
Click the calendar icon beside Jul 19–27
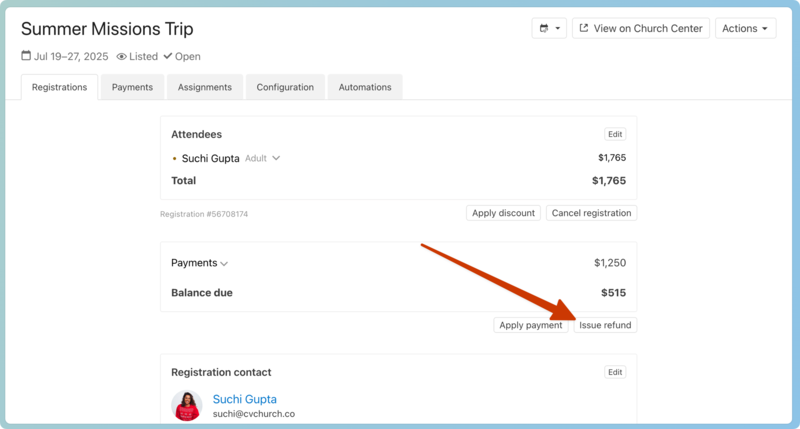(x=26, y=57)
